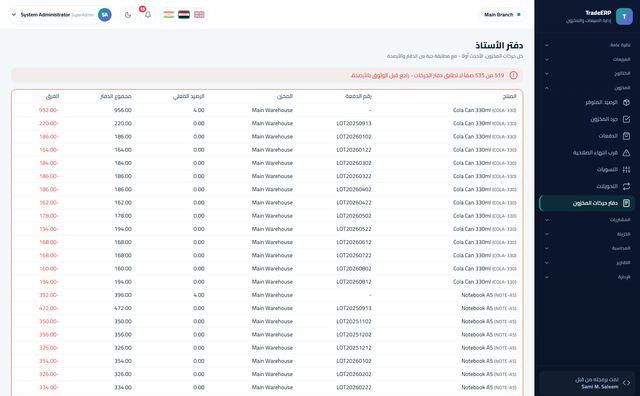
Task: Toggle dark mode with the moon icon
Action: 128,15
